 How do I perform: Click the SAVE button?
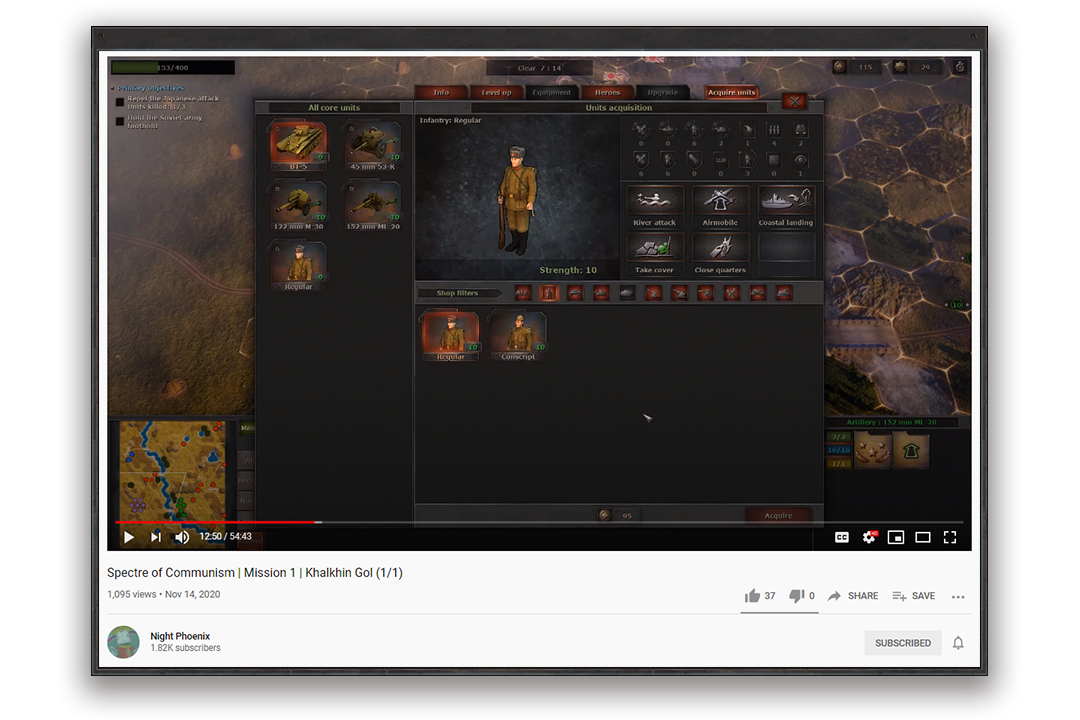point(914,596)
